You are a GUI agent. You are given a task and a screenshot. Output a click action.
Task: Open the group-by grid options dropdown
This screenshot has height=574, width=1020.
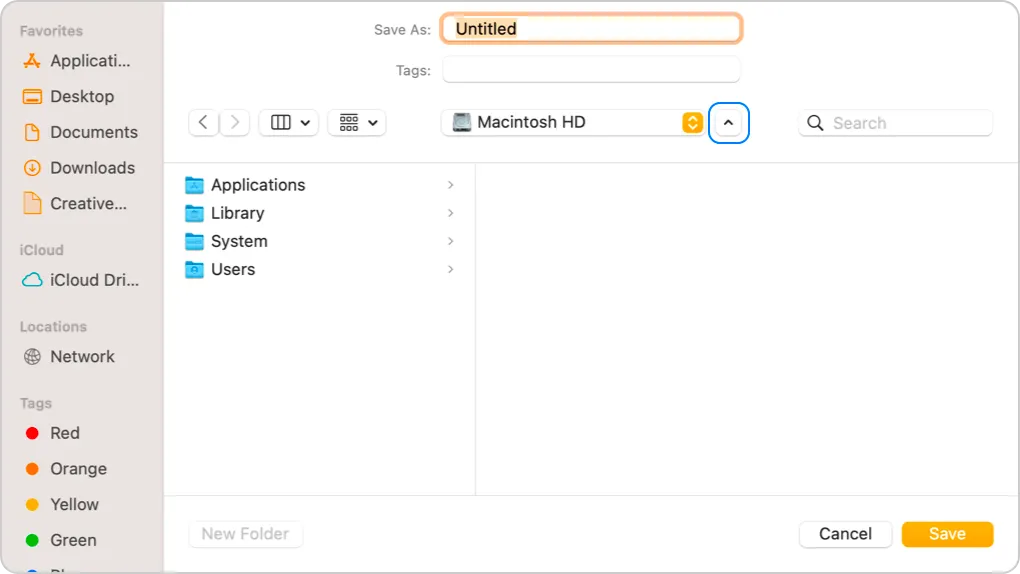tap(357, 122)
